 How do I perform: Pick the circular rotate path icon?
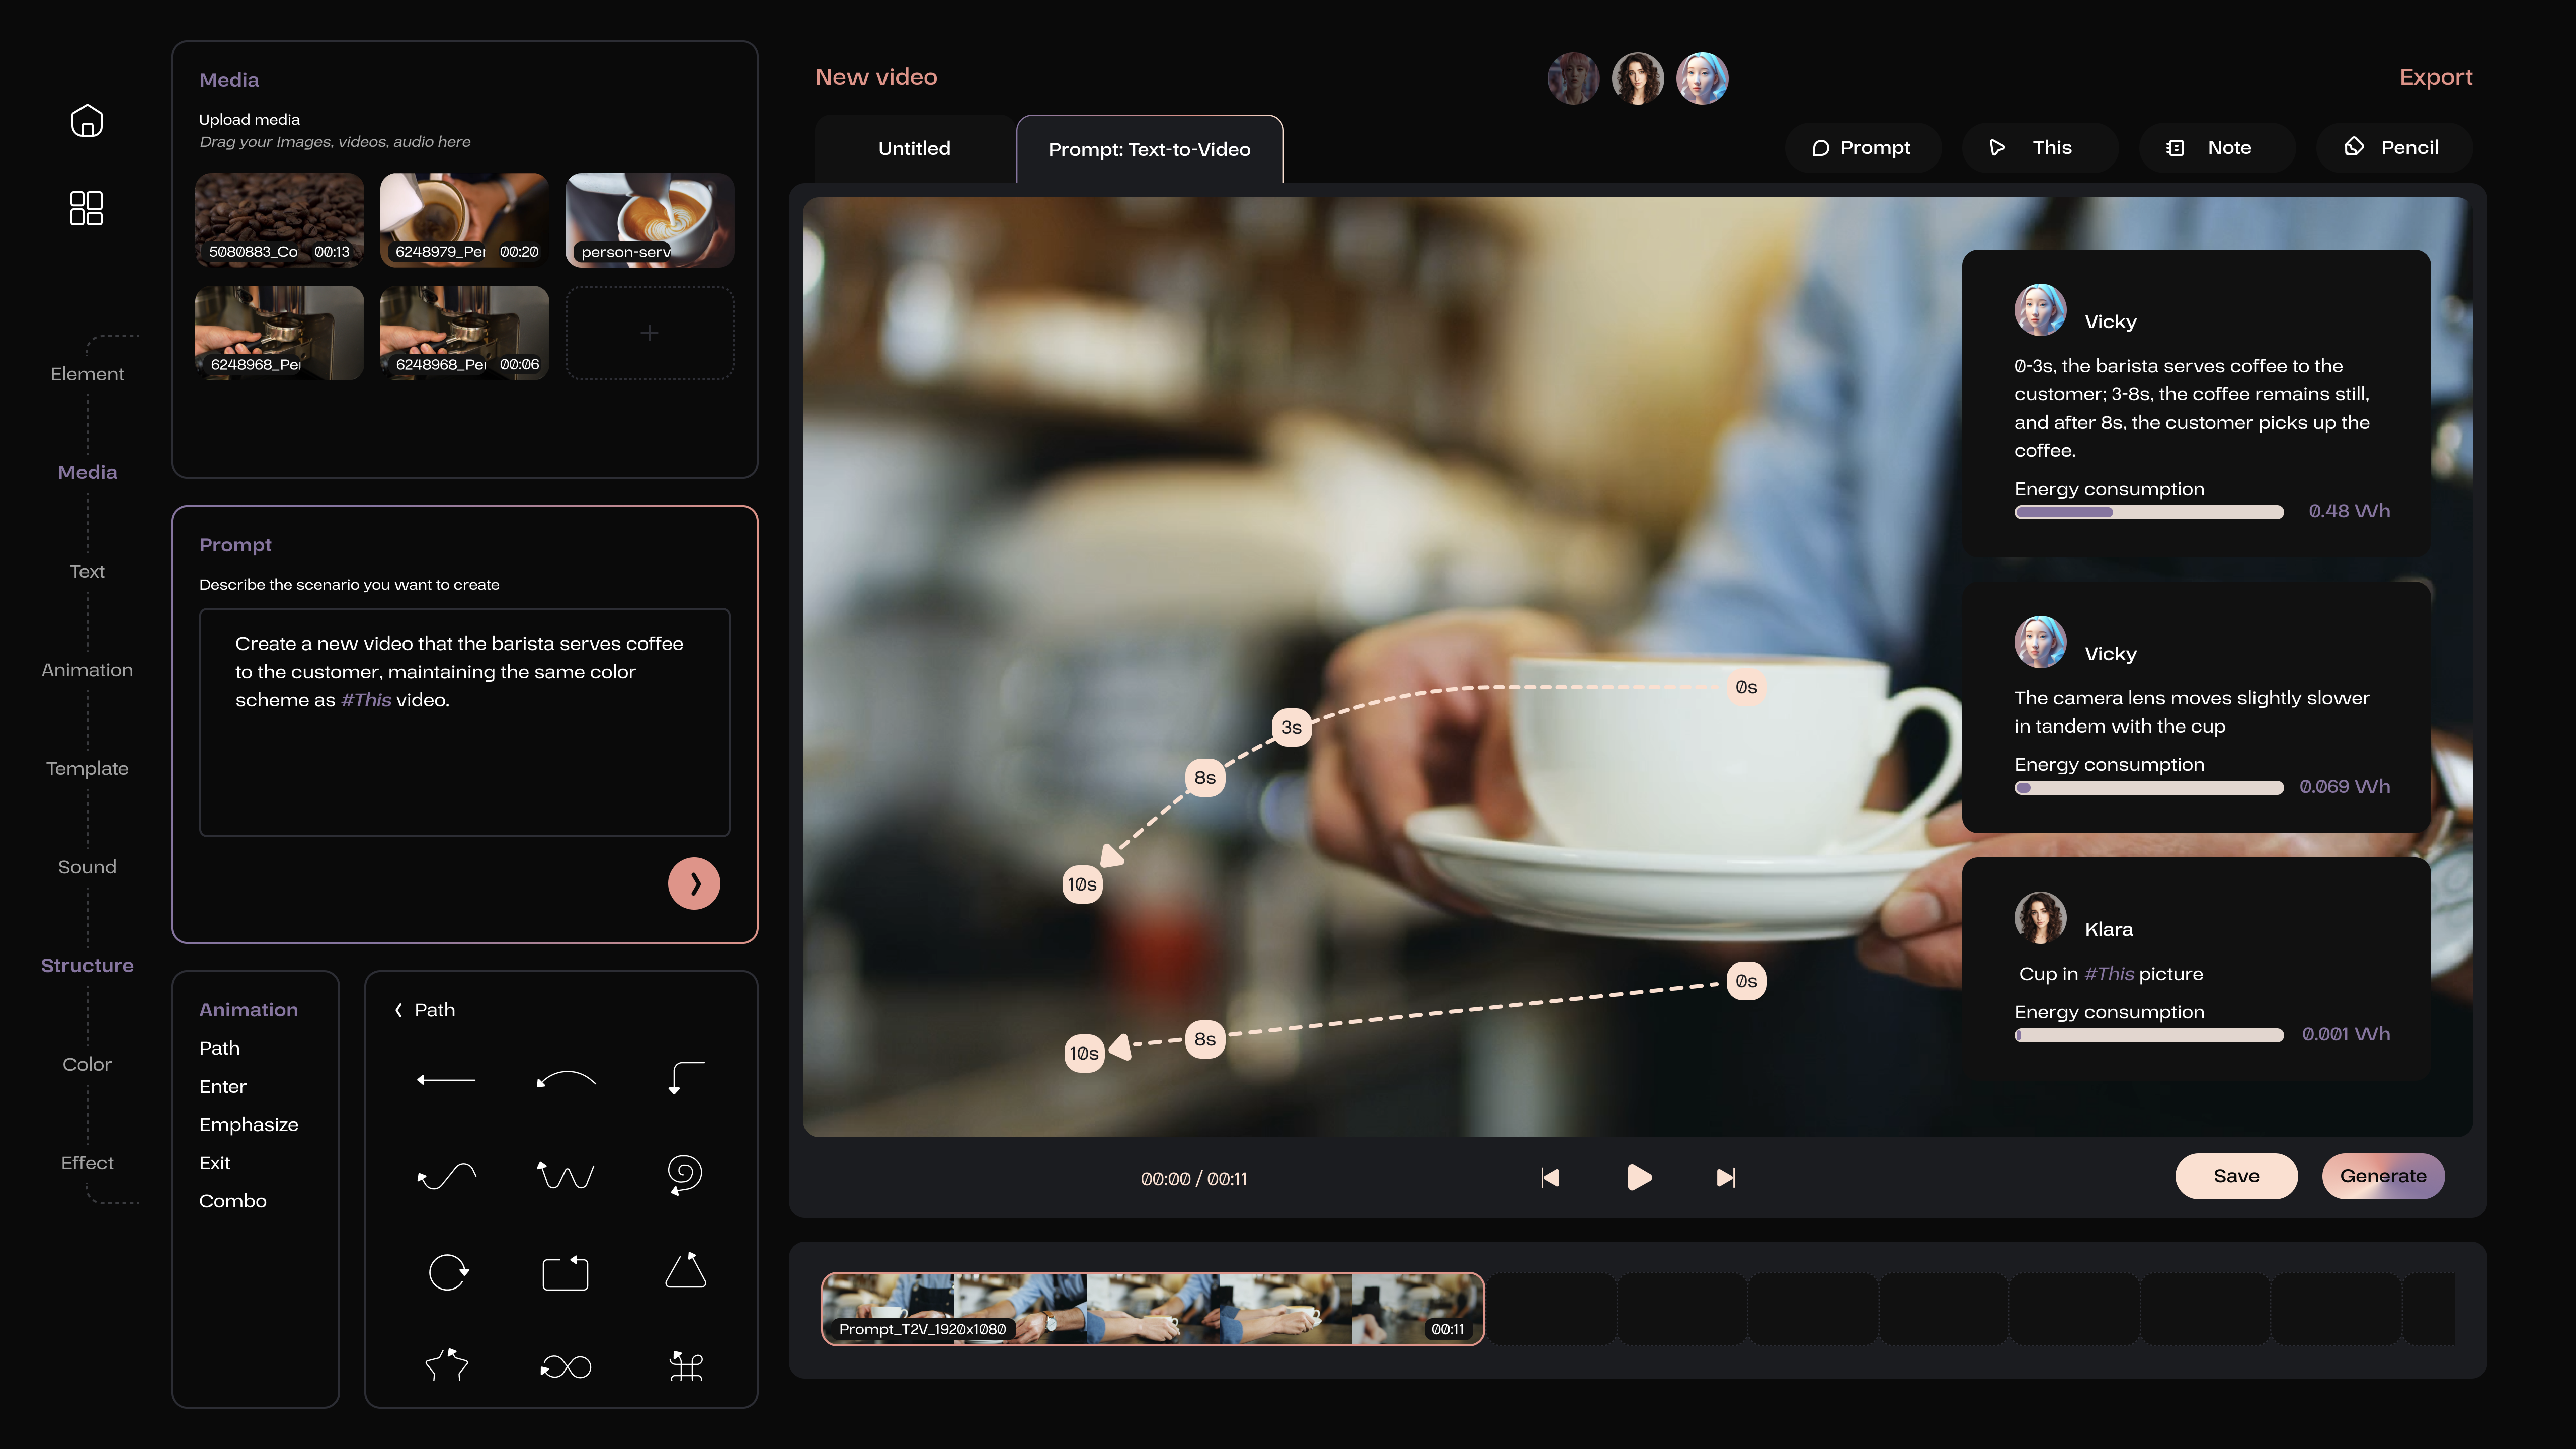coord(447,1272)
